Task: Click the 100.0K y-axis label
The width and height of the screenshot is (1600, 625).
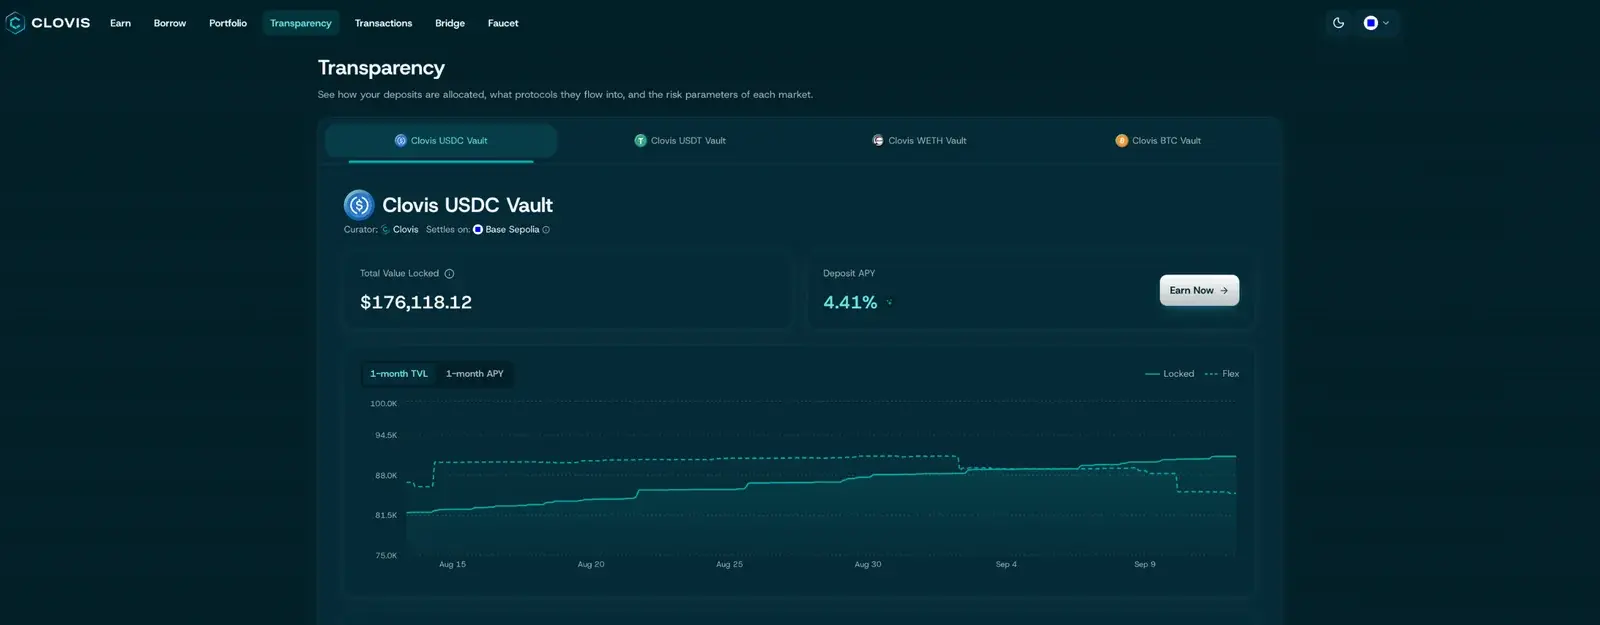Action: [x=383, y=404]
